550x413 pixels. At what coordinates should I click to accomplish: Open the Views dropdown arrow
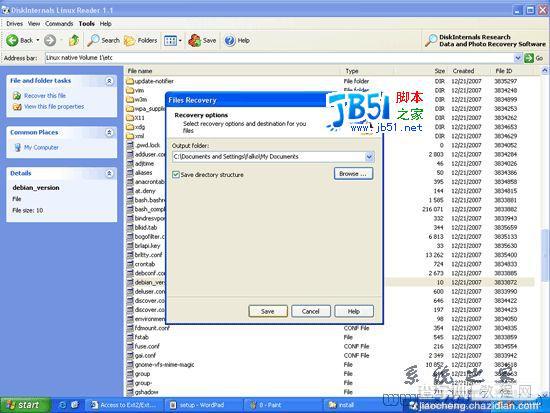point(180,41)
